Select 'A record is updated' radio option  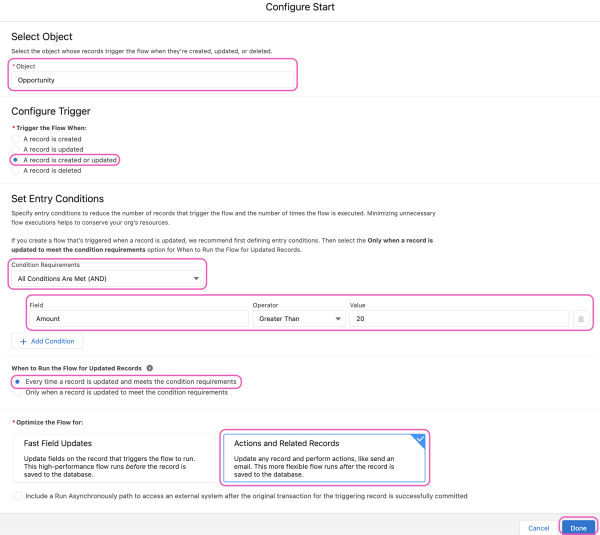pos(15,149)
